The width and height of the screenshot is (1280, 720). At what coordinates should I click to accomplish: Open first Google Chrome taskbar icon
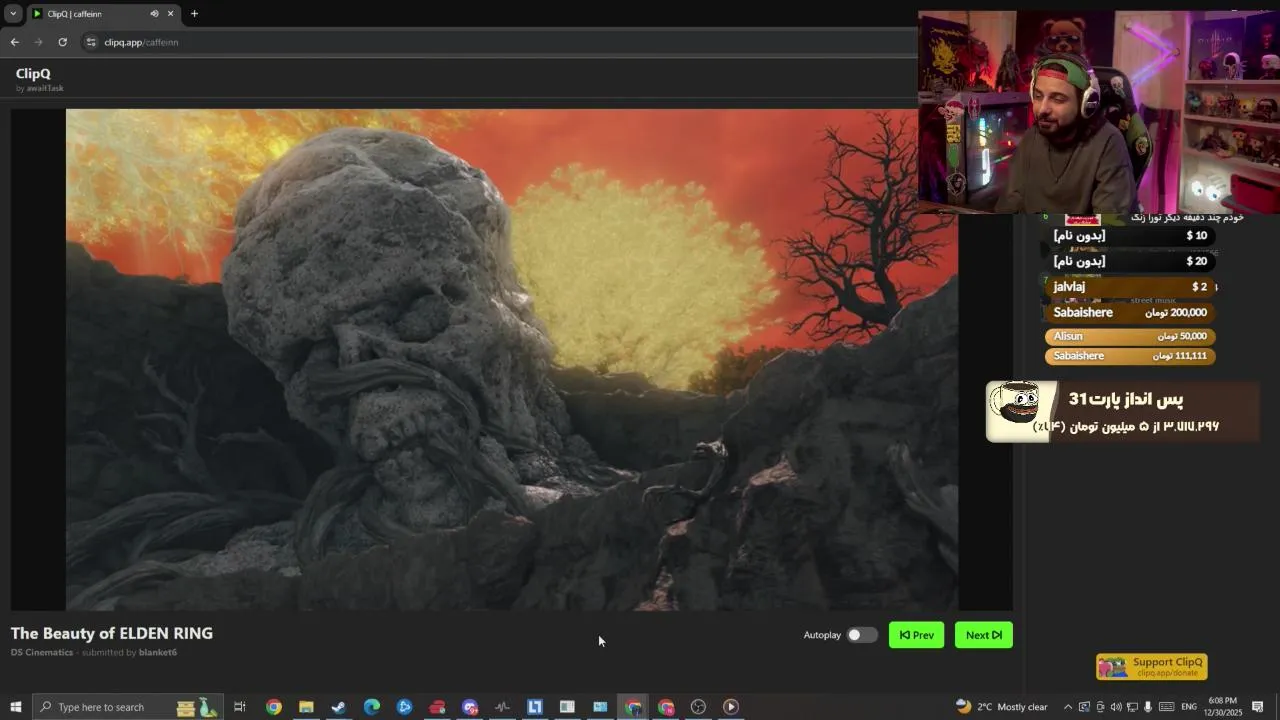coord(273,707)
